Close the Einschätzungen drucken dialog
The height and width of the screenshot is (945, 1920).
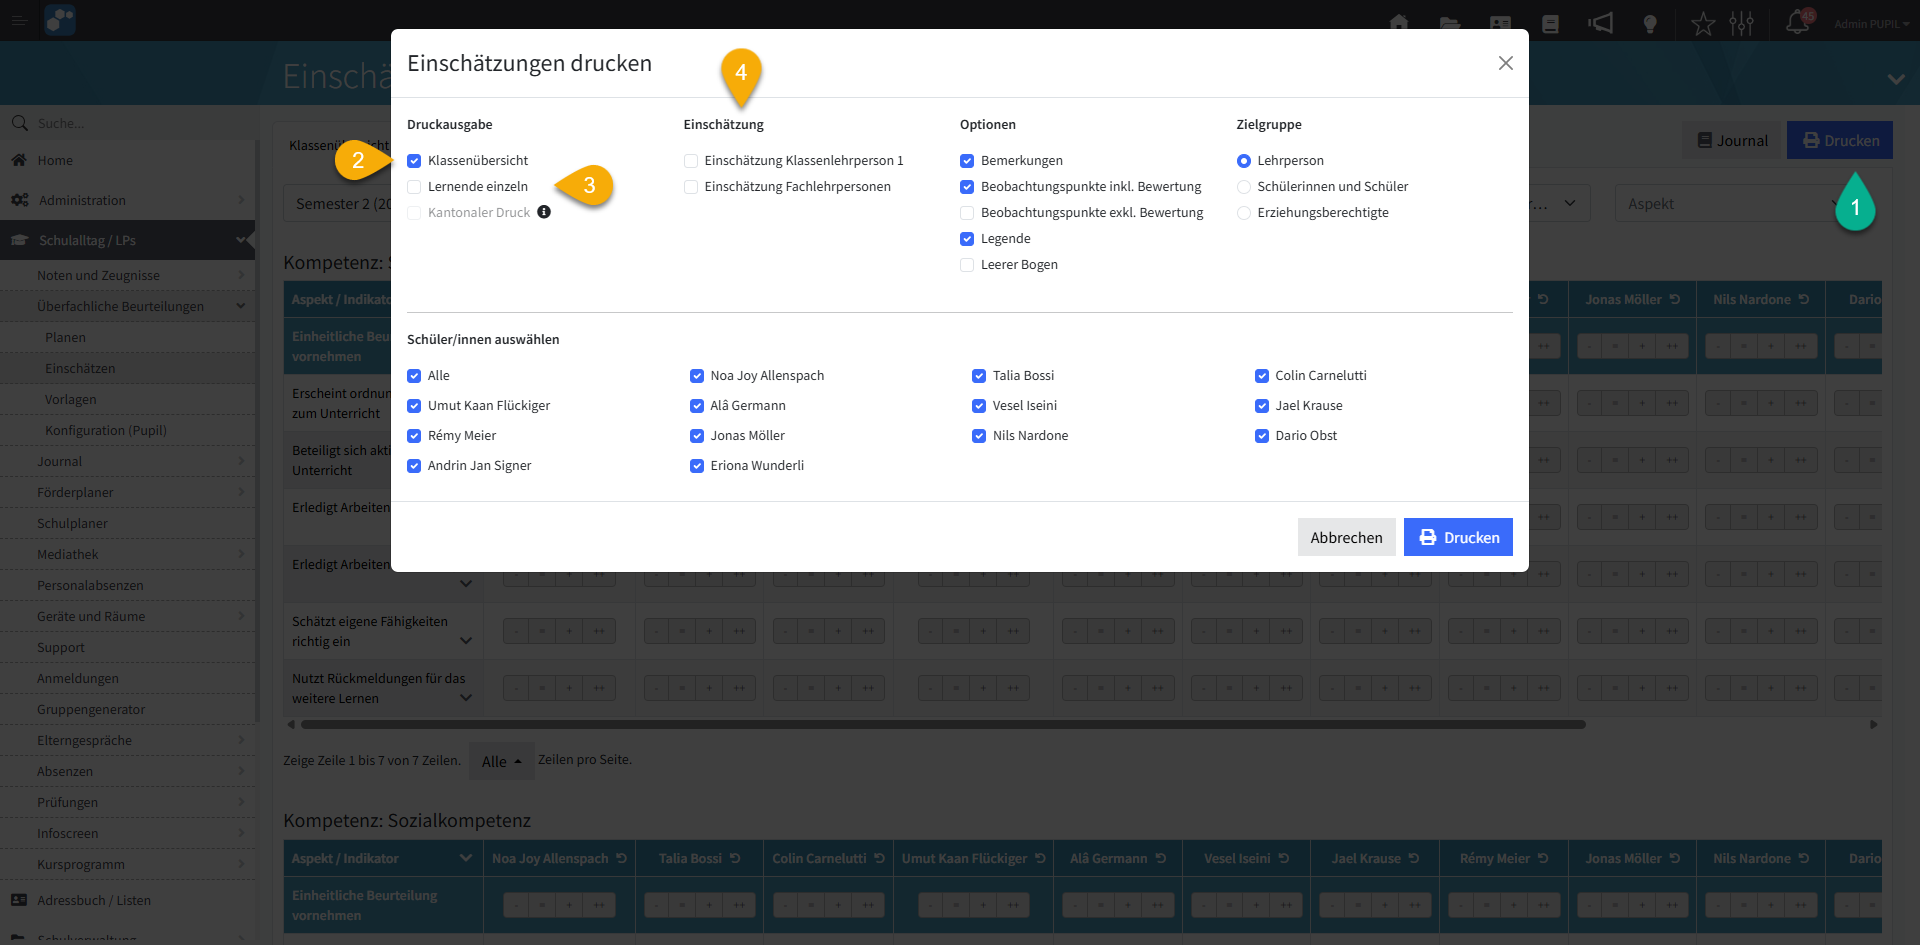click(x=1505, y=63)
